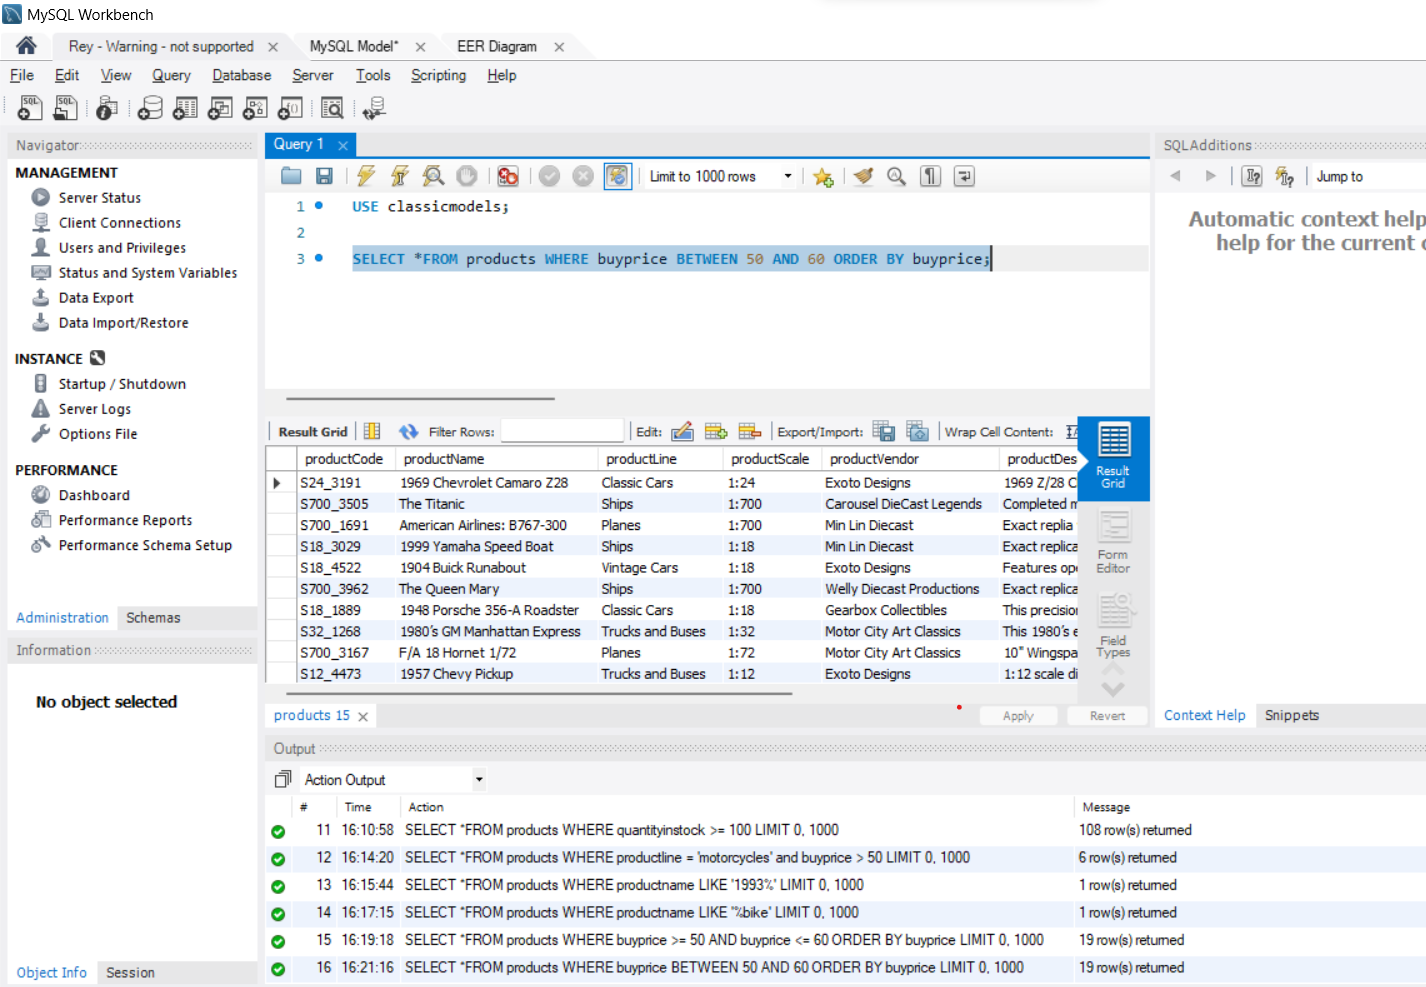Switch to Form Editor side panel
This screenshot has height=987, width=1426.
1113,542
